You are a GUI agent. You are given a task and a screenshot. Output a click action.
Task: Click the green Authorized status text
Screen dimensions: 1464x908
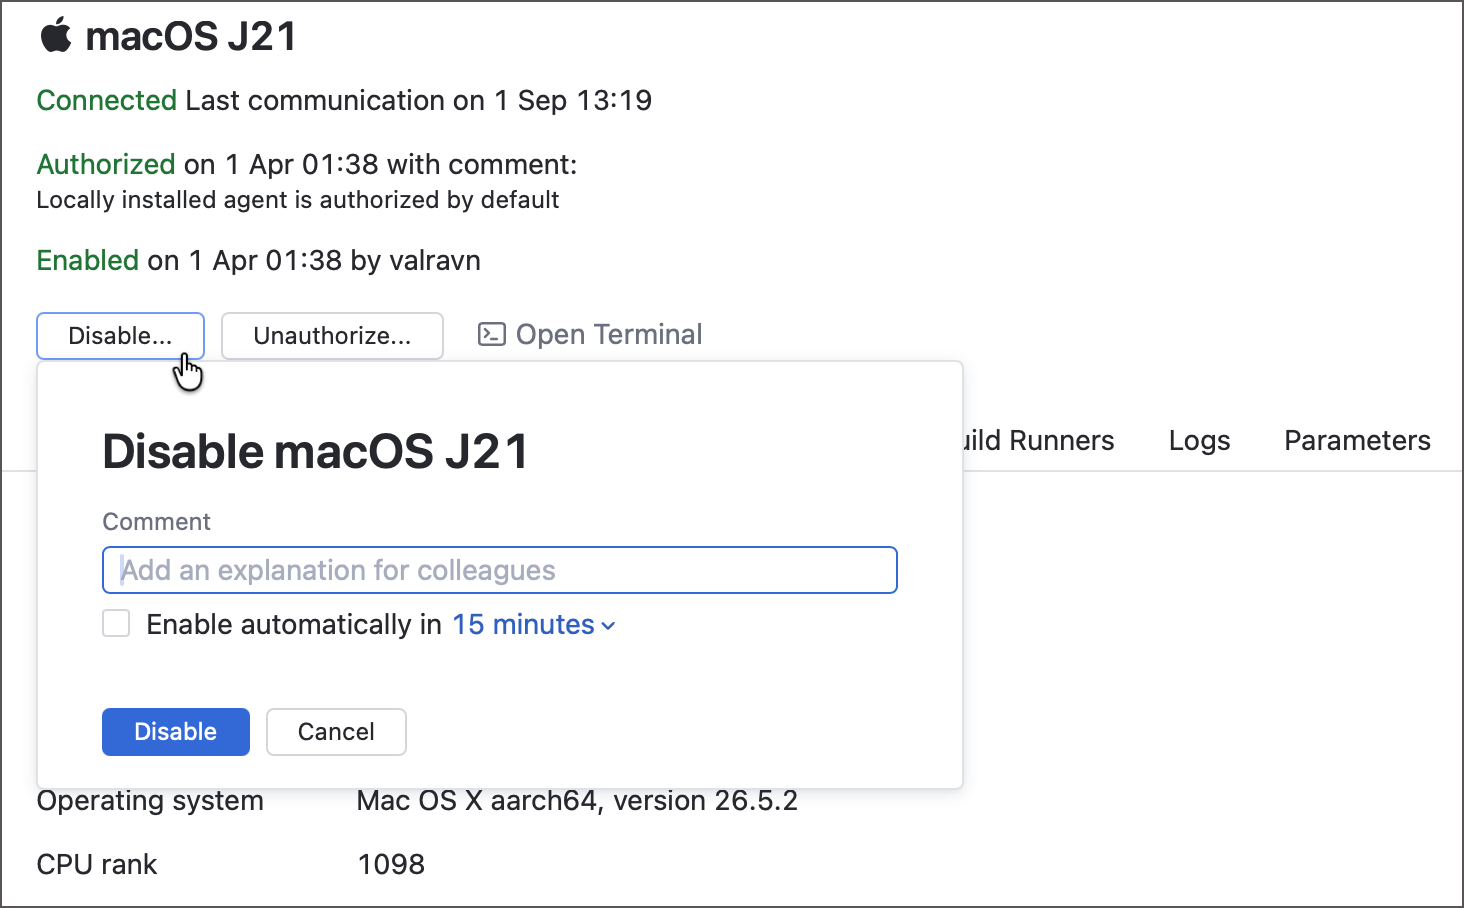click(x=106, y=164)
